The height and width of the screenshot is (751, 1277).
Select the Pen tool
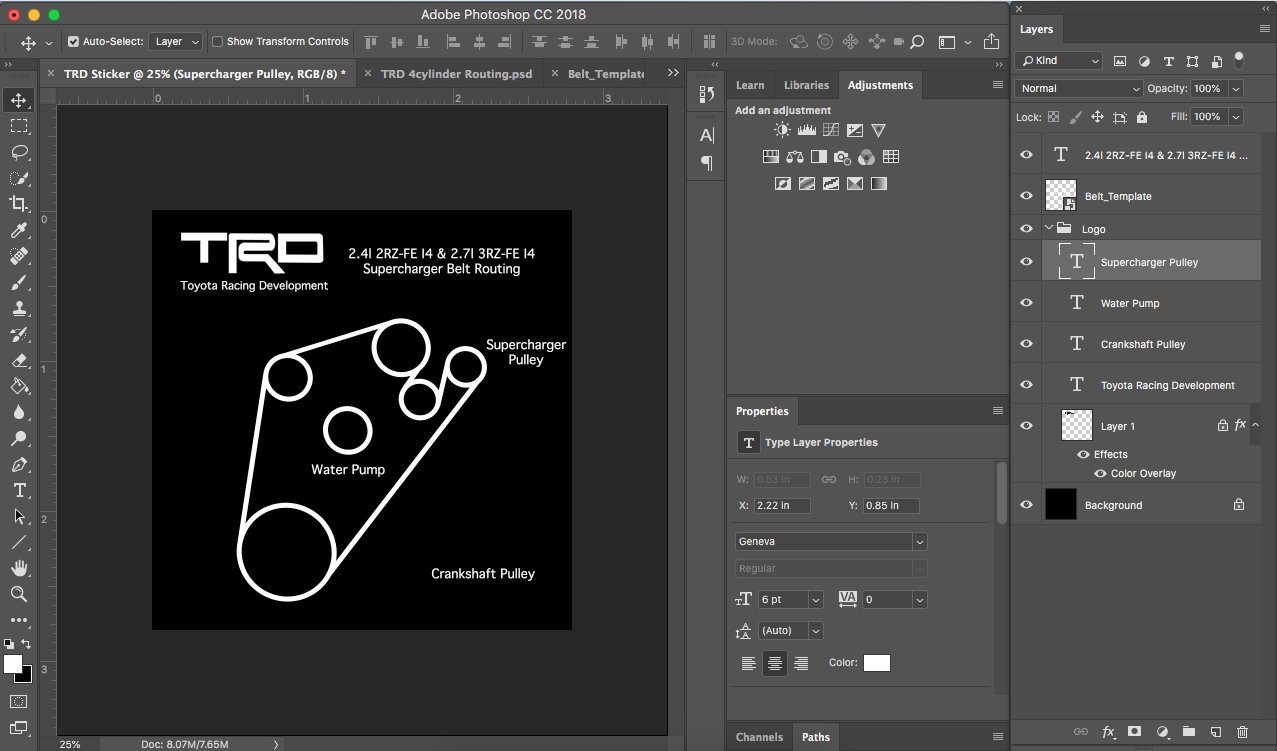18,464
